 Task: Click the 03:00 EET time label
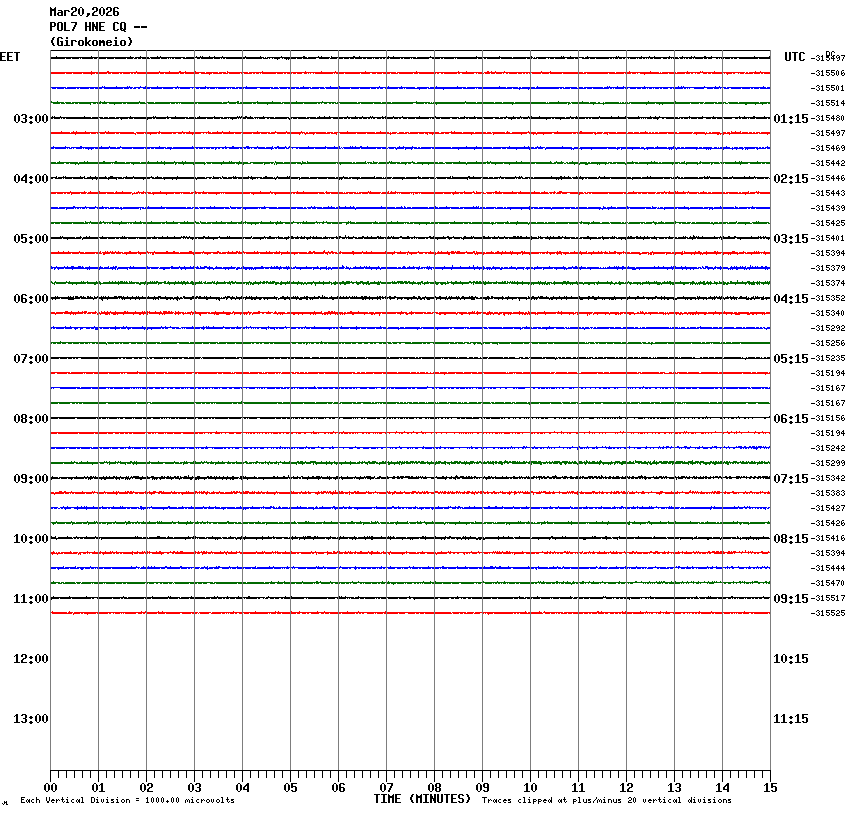(x=30, y=119)
